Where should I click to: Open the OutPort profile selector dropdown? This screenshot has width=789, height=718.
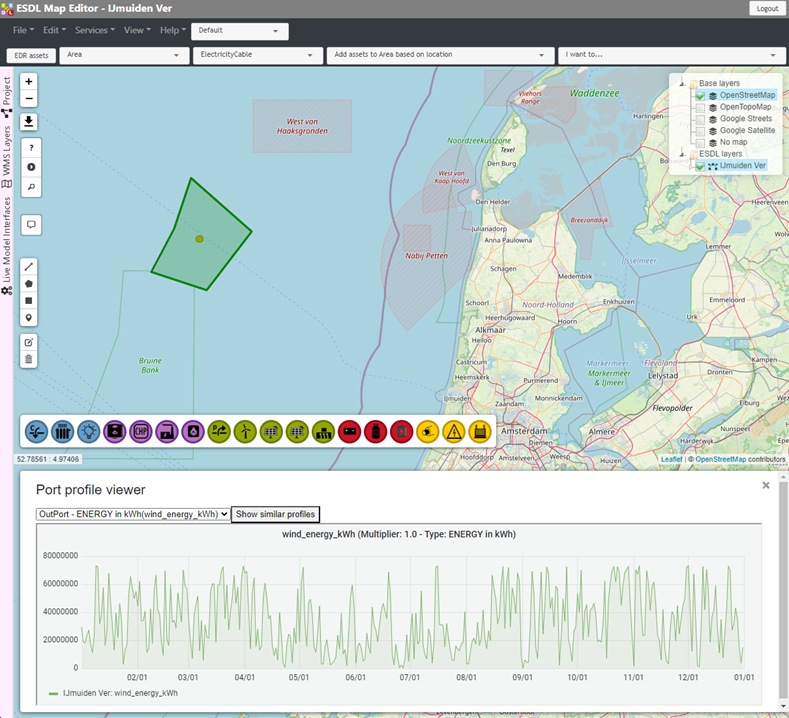point(132,514)
